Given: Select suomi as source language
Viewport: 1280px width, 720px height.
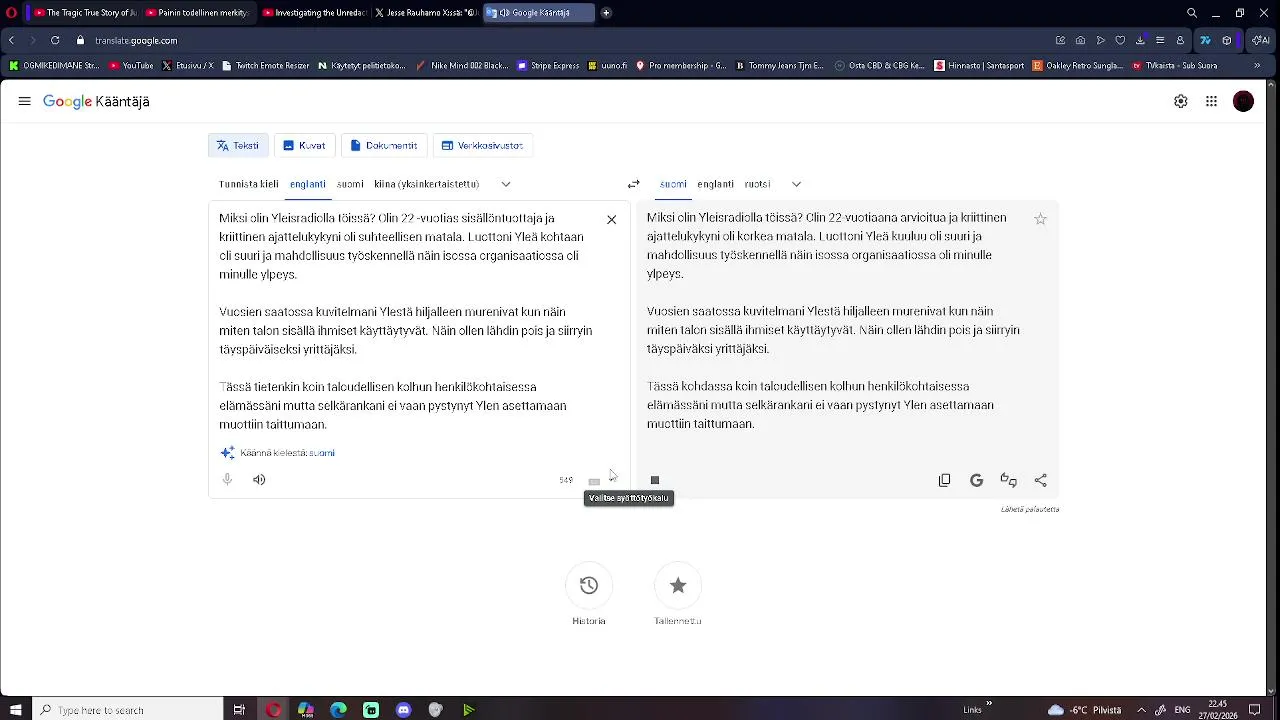Looking at the screenshot, I should pos(350,184).
